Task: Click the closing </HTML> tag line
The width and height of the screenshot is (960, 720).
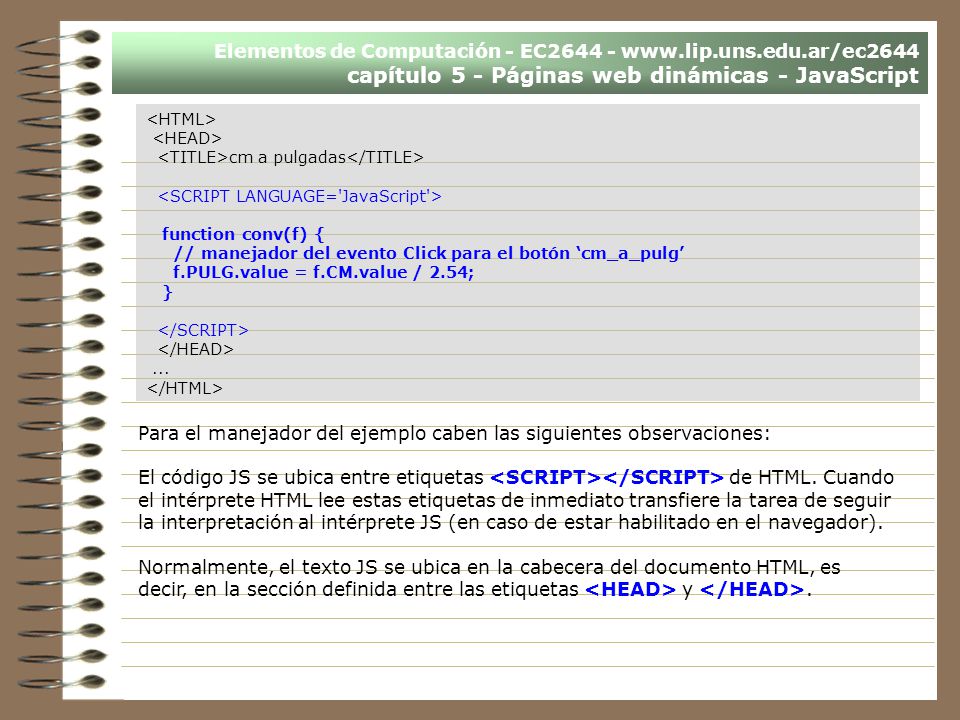Action: point(185,388)
